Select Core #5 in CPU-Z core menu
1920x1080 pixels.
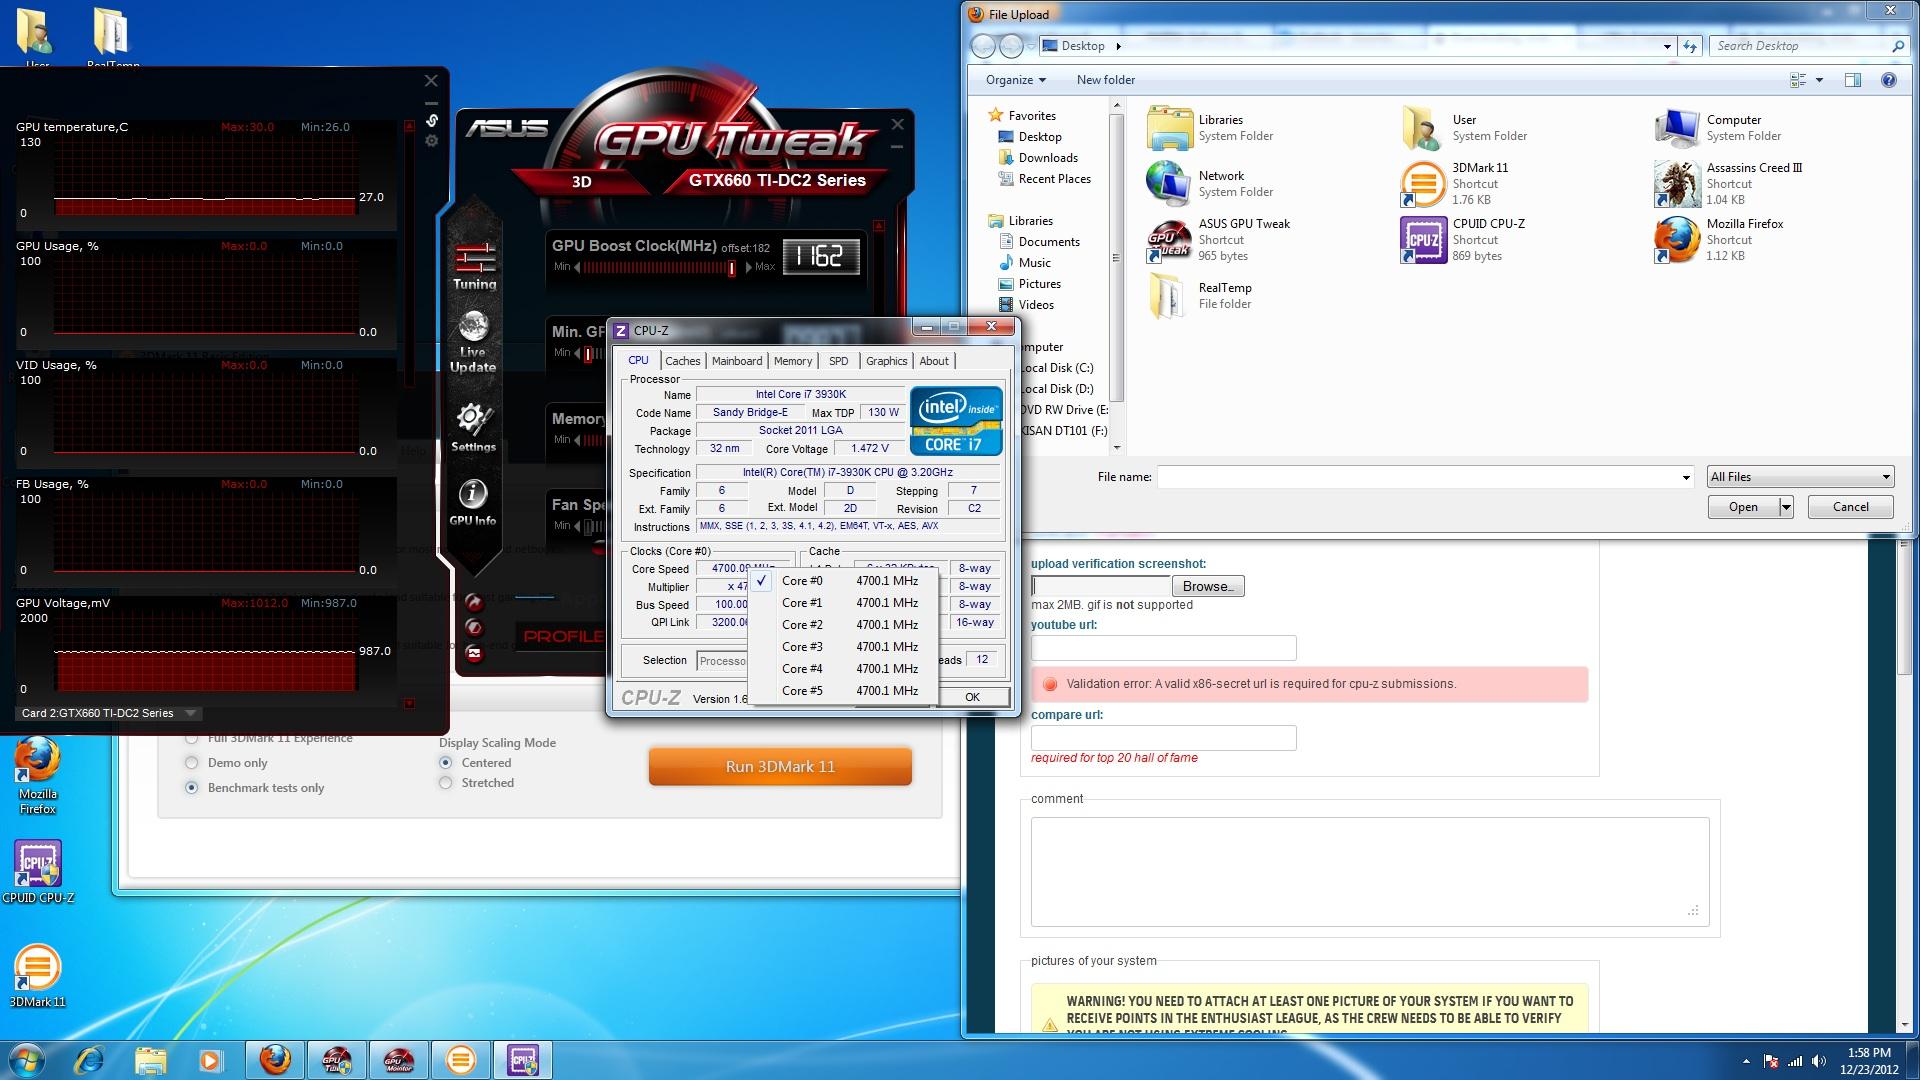843,691
